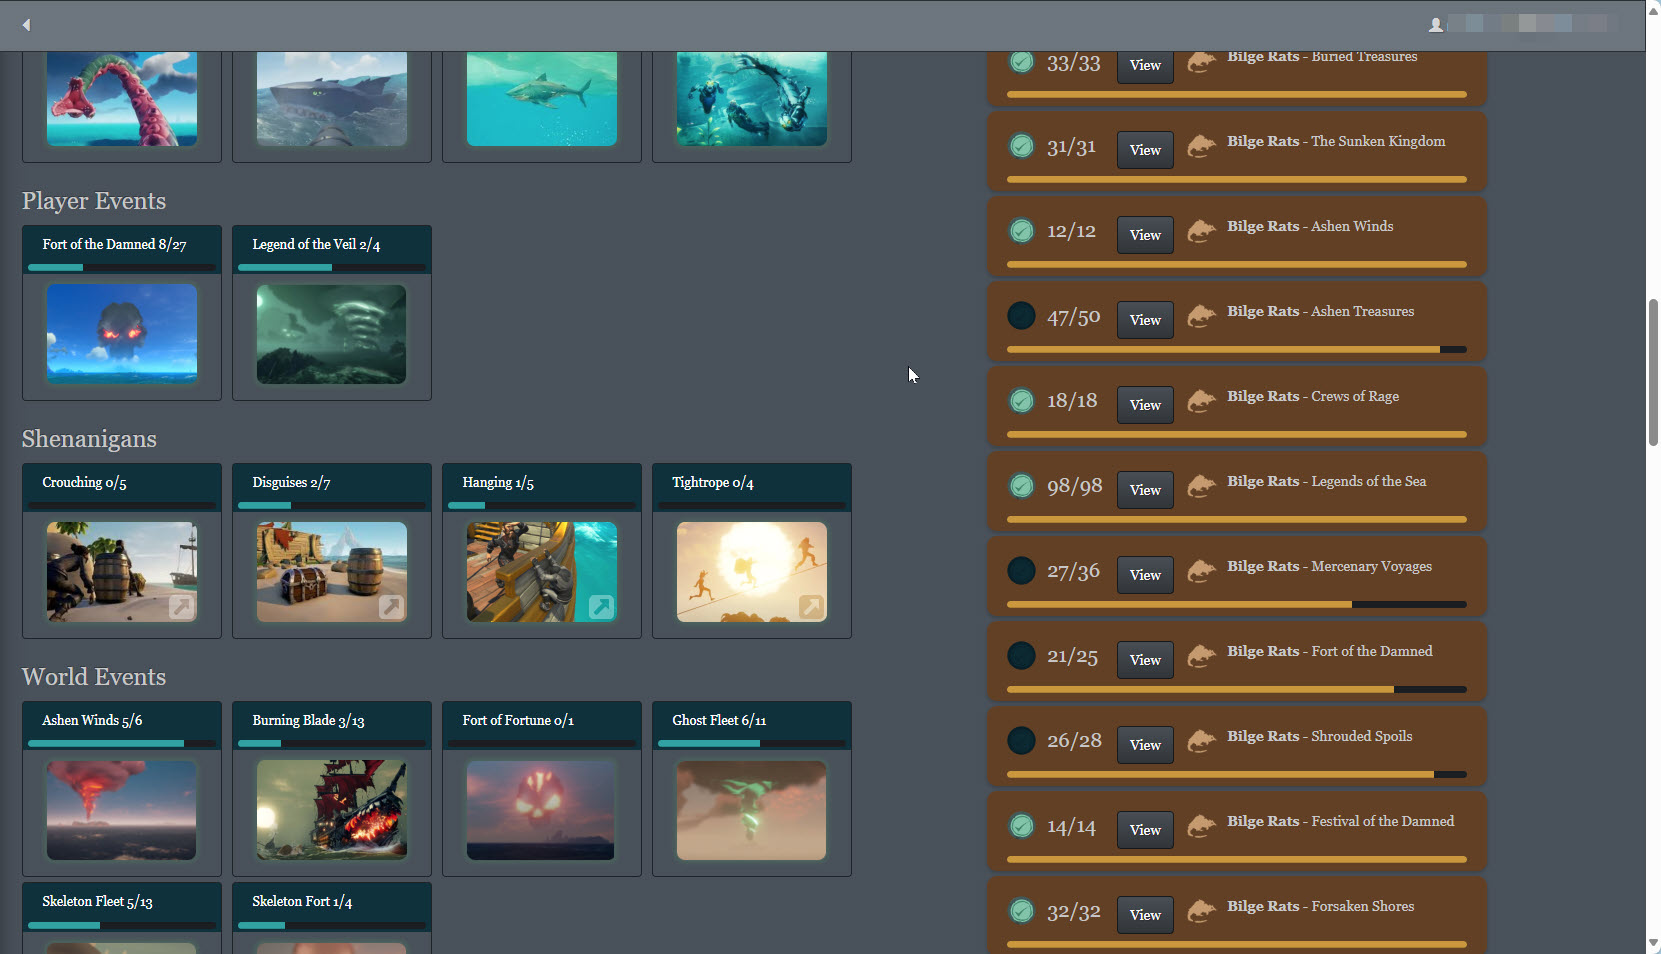Open the user profile icon

pos(1436,25)
